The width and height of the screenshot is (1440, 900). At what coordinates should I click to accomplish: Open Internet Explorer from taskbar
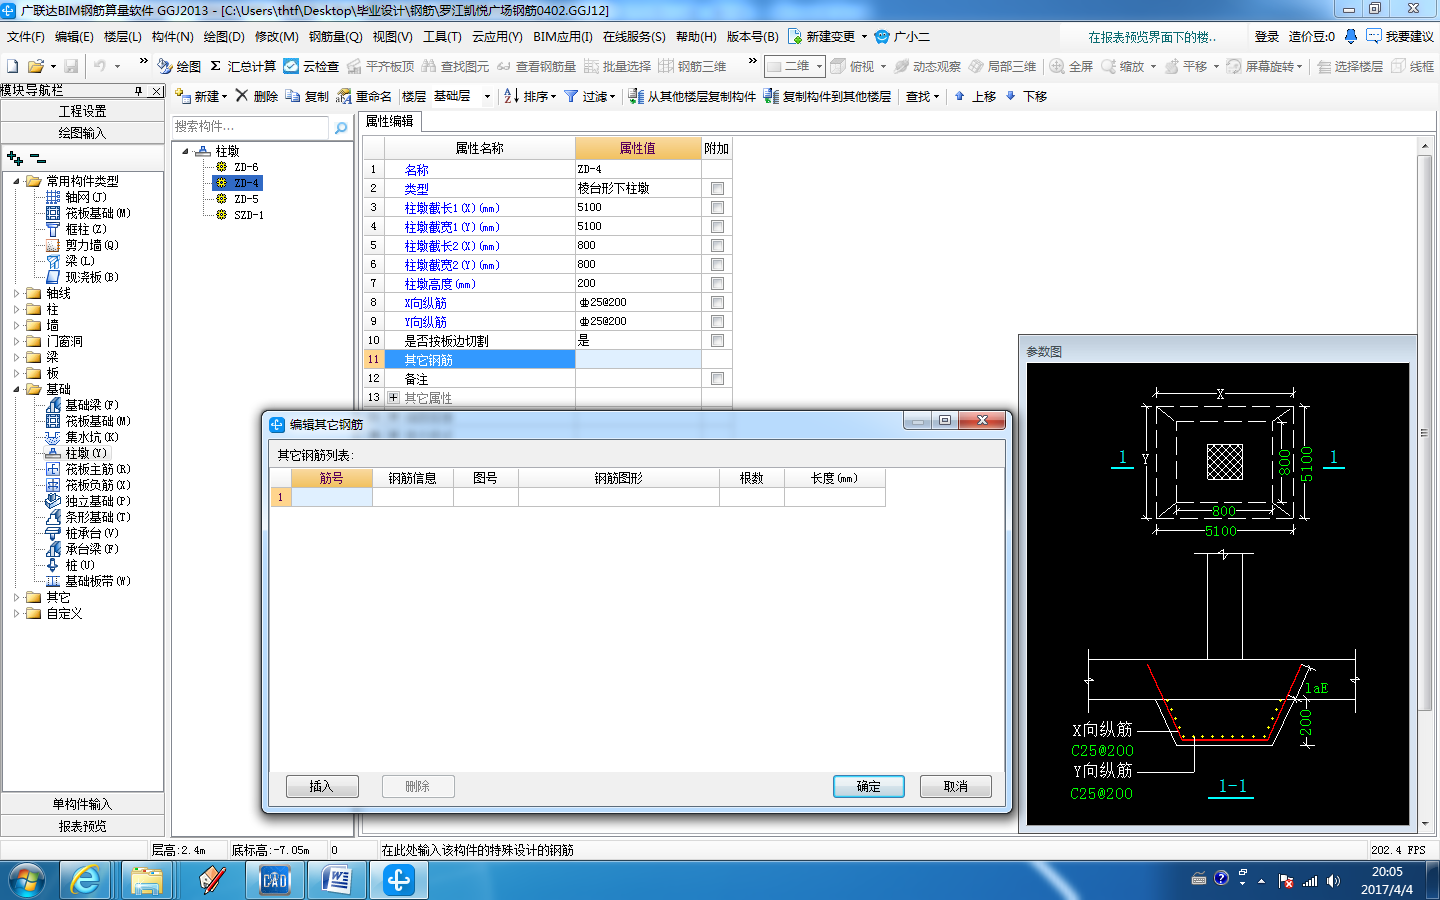pyautogui.click(x=86, y=880)
